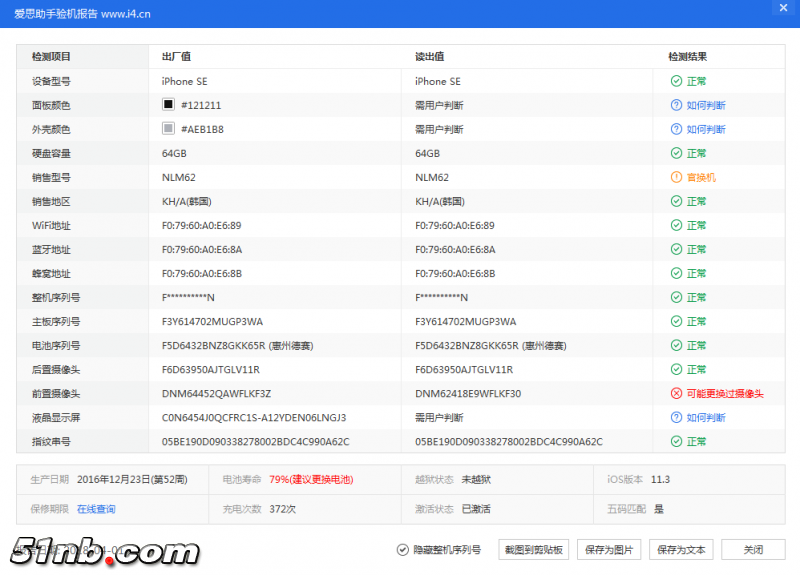Click the 保存为图片 button
Viewport: 800px width, 575px height.
pyautogui.click(x=608, y=550)
